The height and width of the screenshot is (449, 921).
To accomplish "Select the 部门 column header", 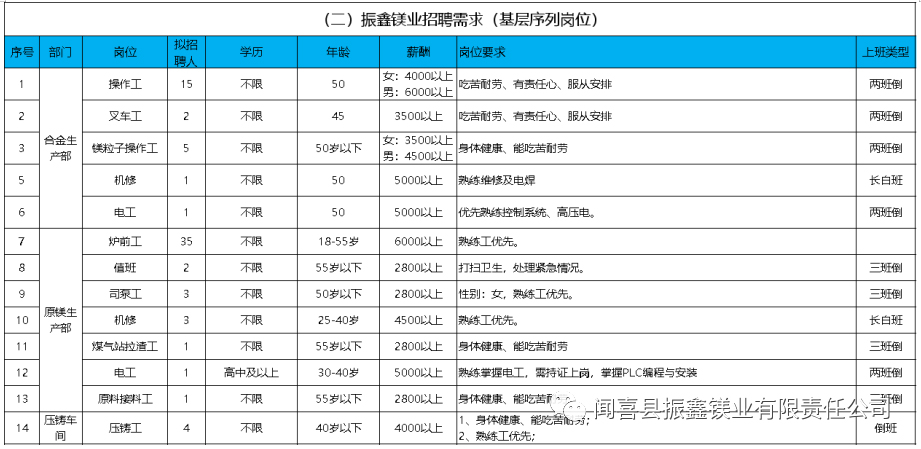I will click(59, 51).
